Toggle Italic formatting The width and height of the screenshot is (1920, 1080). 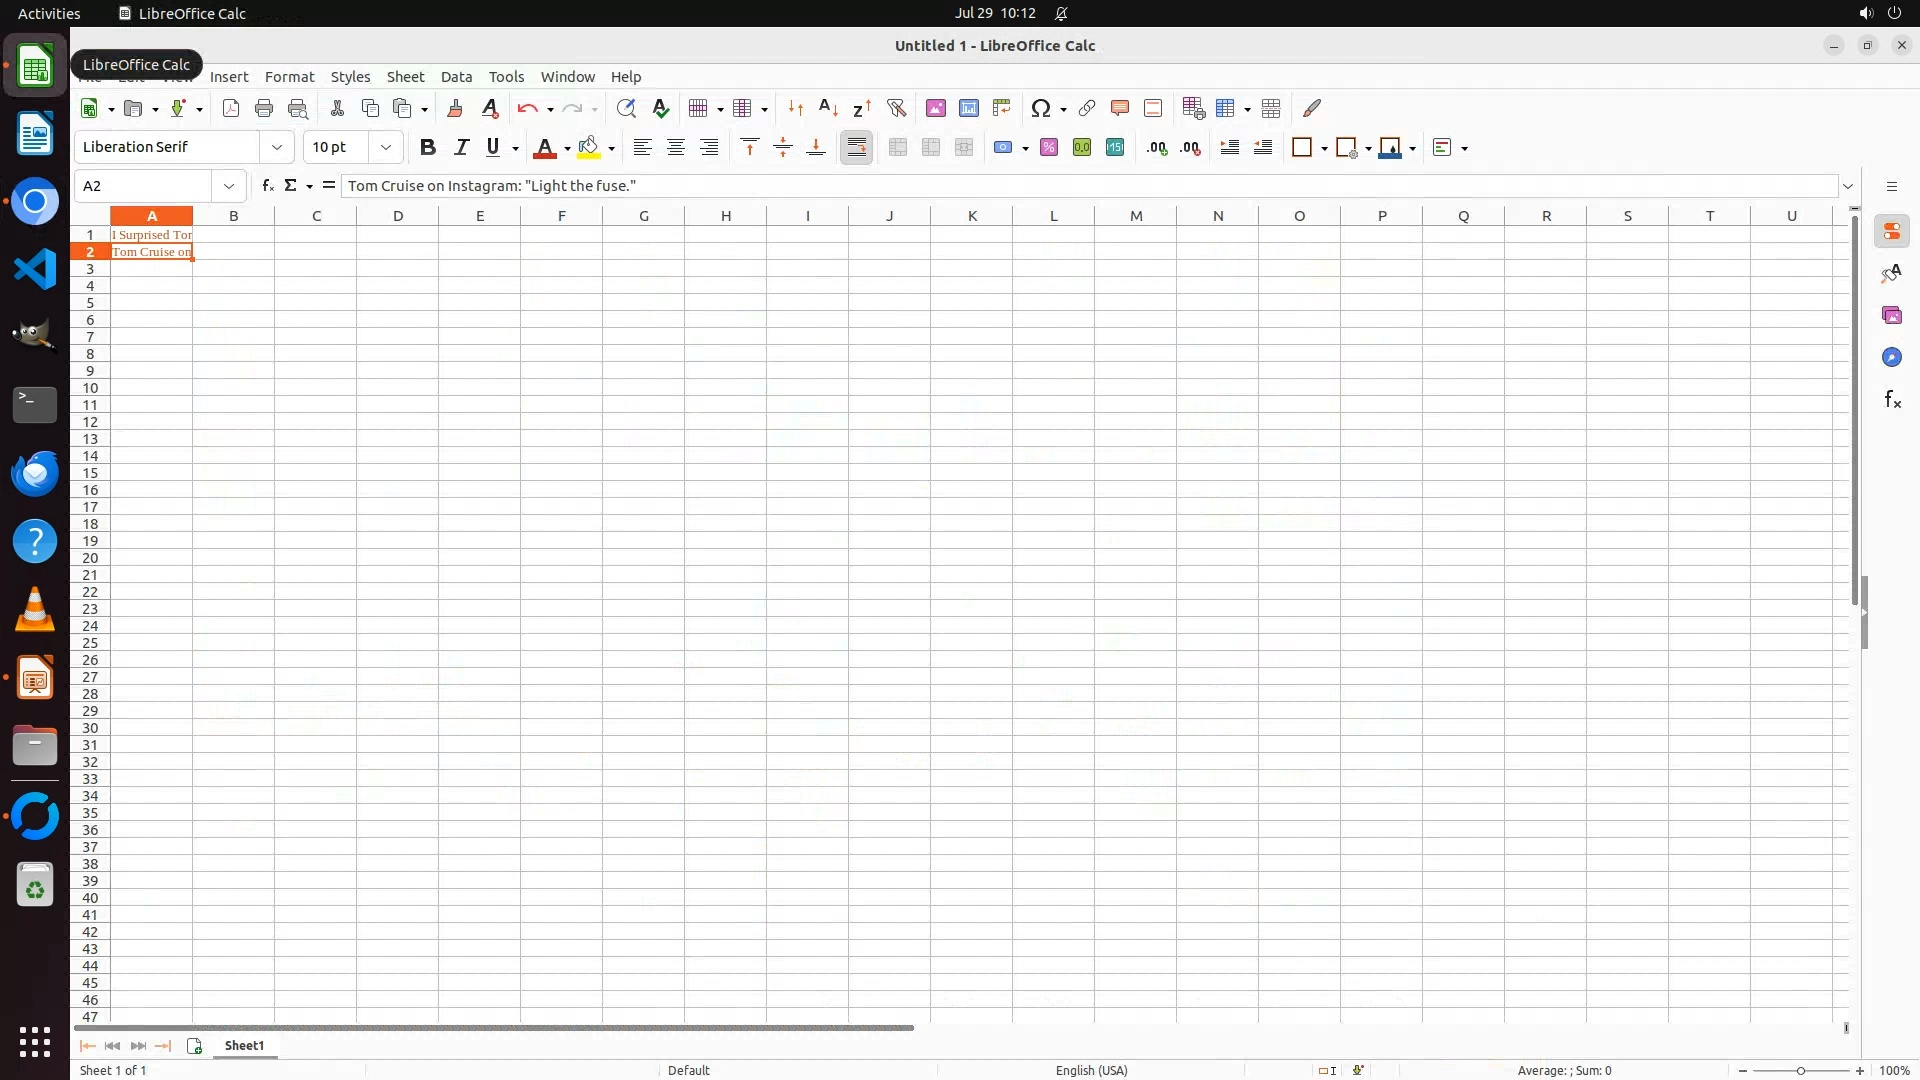(461, 147)
